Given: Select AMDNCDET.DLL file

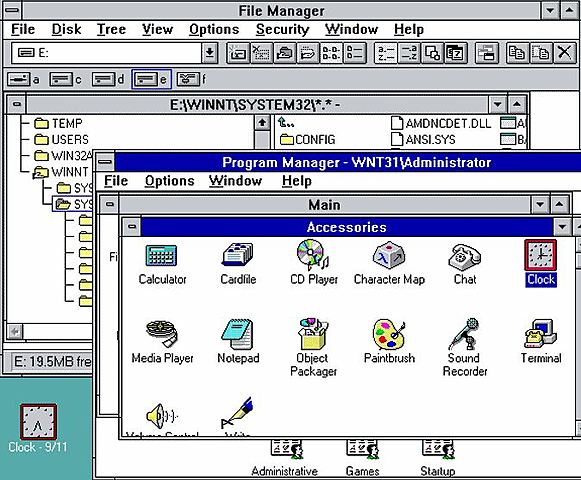Looking at the screenshot, I should [x=441, y=123].
